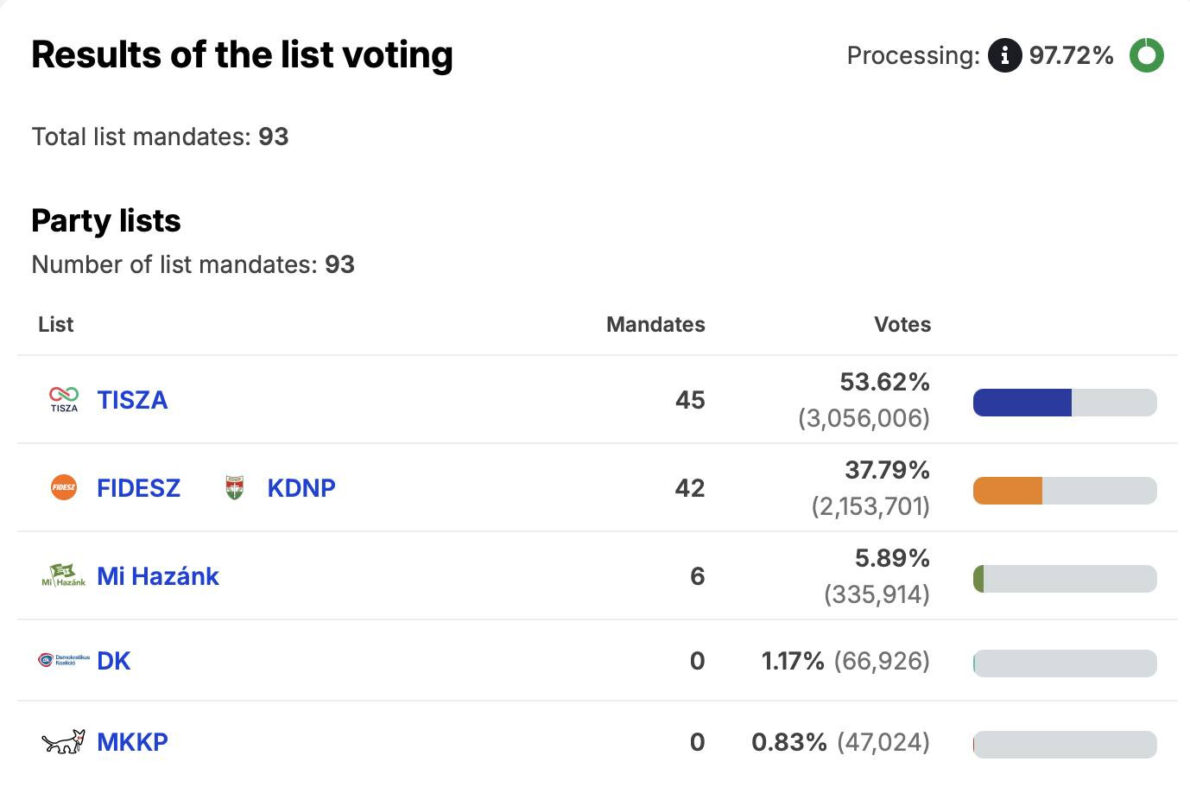Viewport: 1190px width, 800px height.
Task: Click the Mi Hazánk green vote bar
Action: click(979, 578)
